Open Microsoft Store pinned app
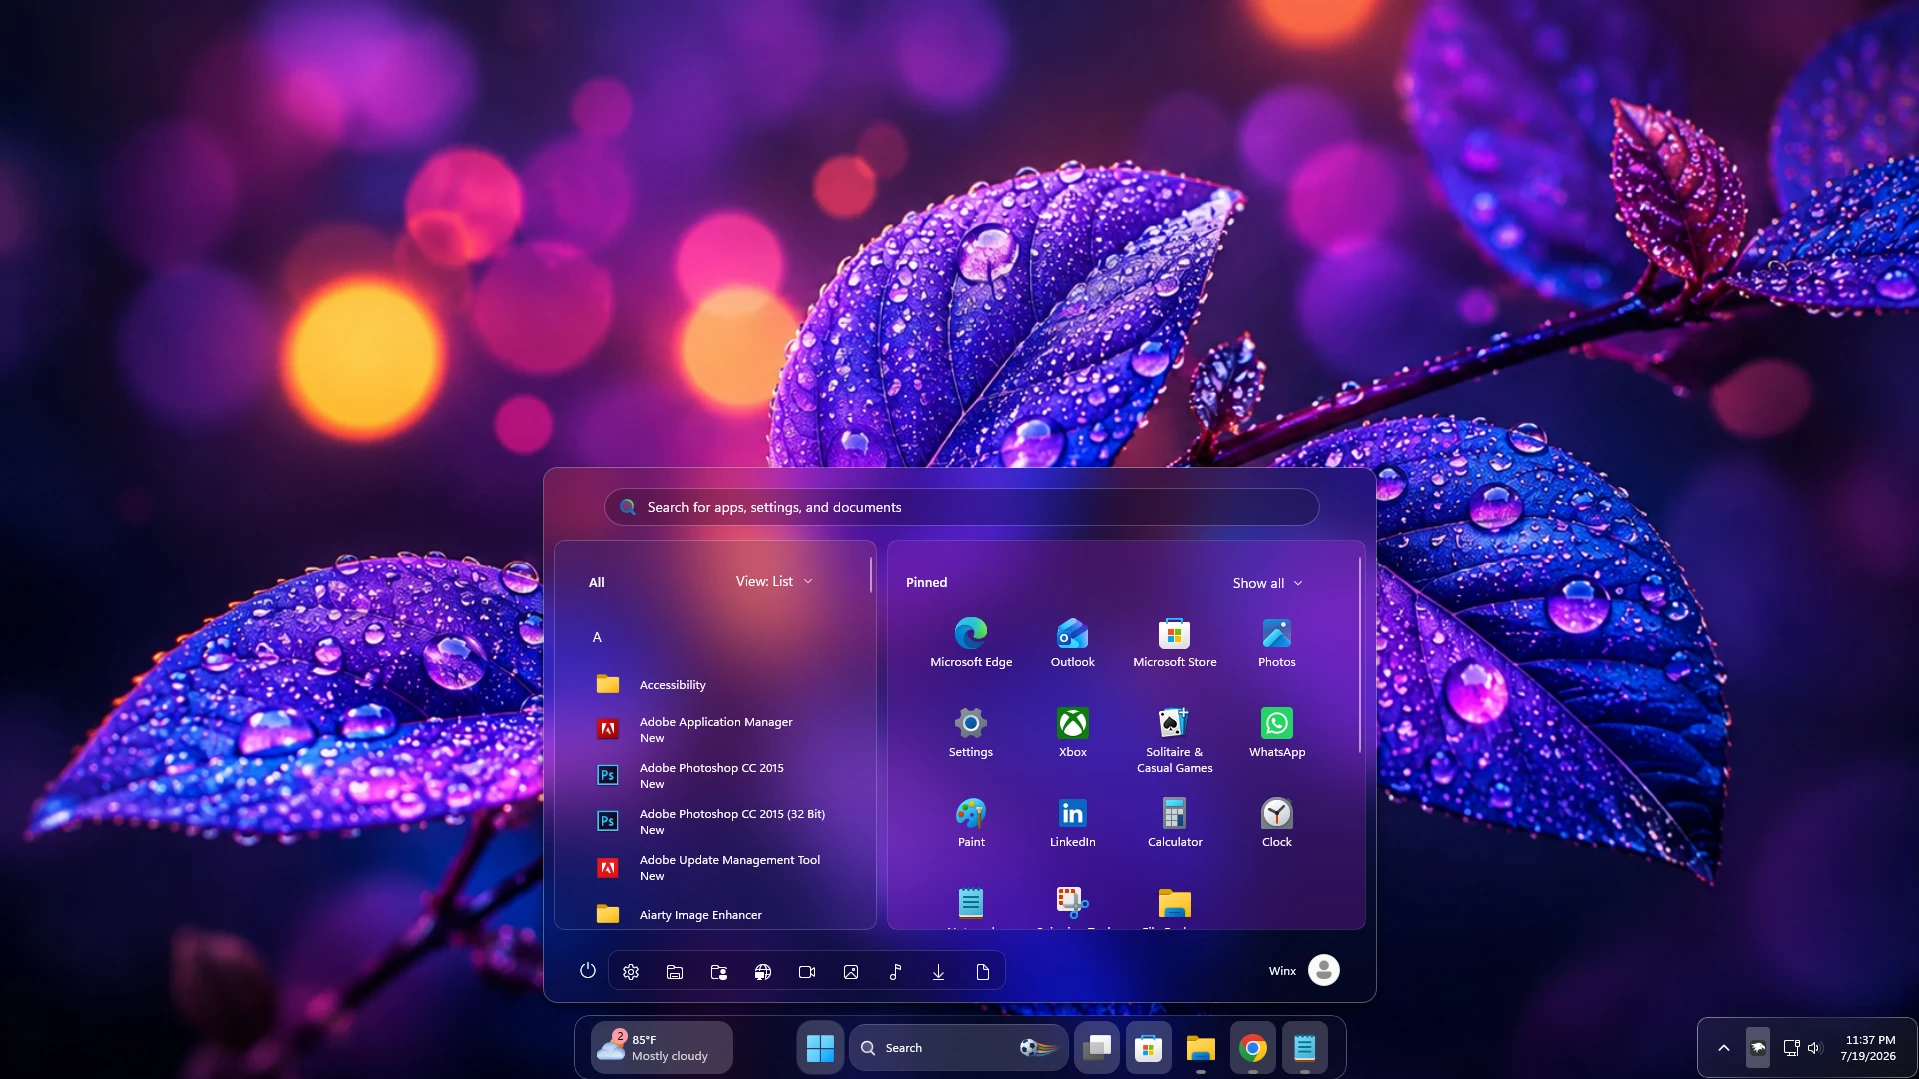This screenshot has height=1079, width=1919. pos(1174,642)
